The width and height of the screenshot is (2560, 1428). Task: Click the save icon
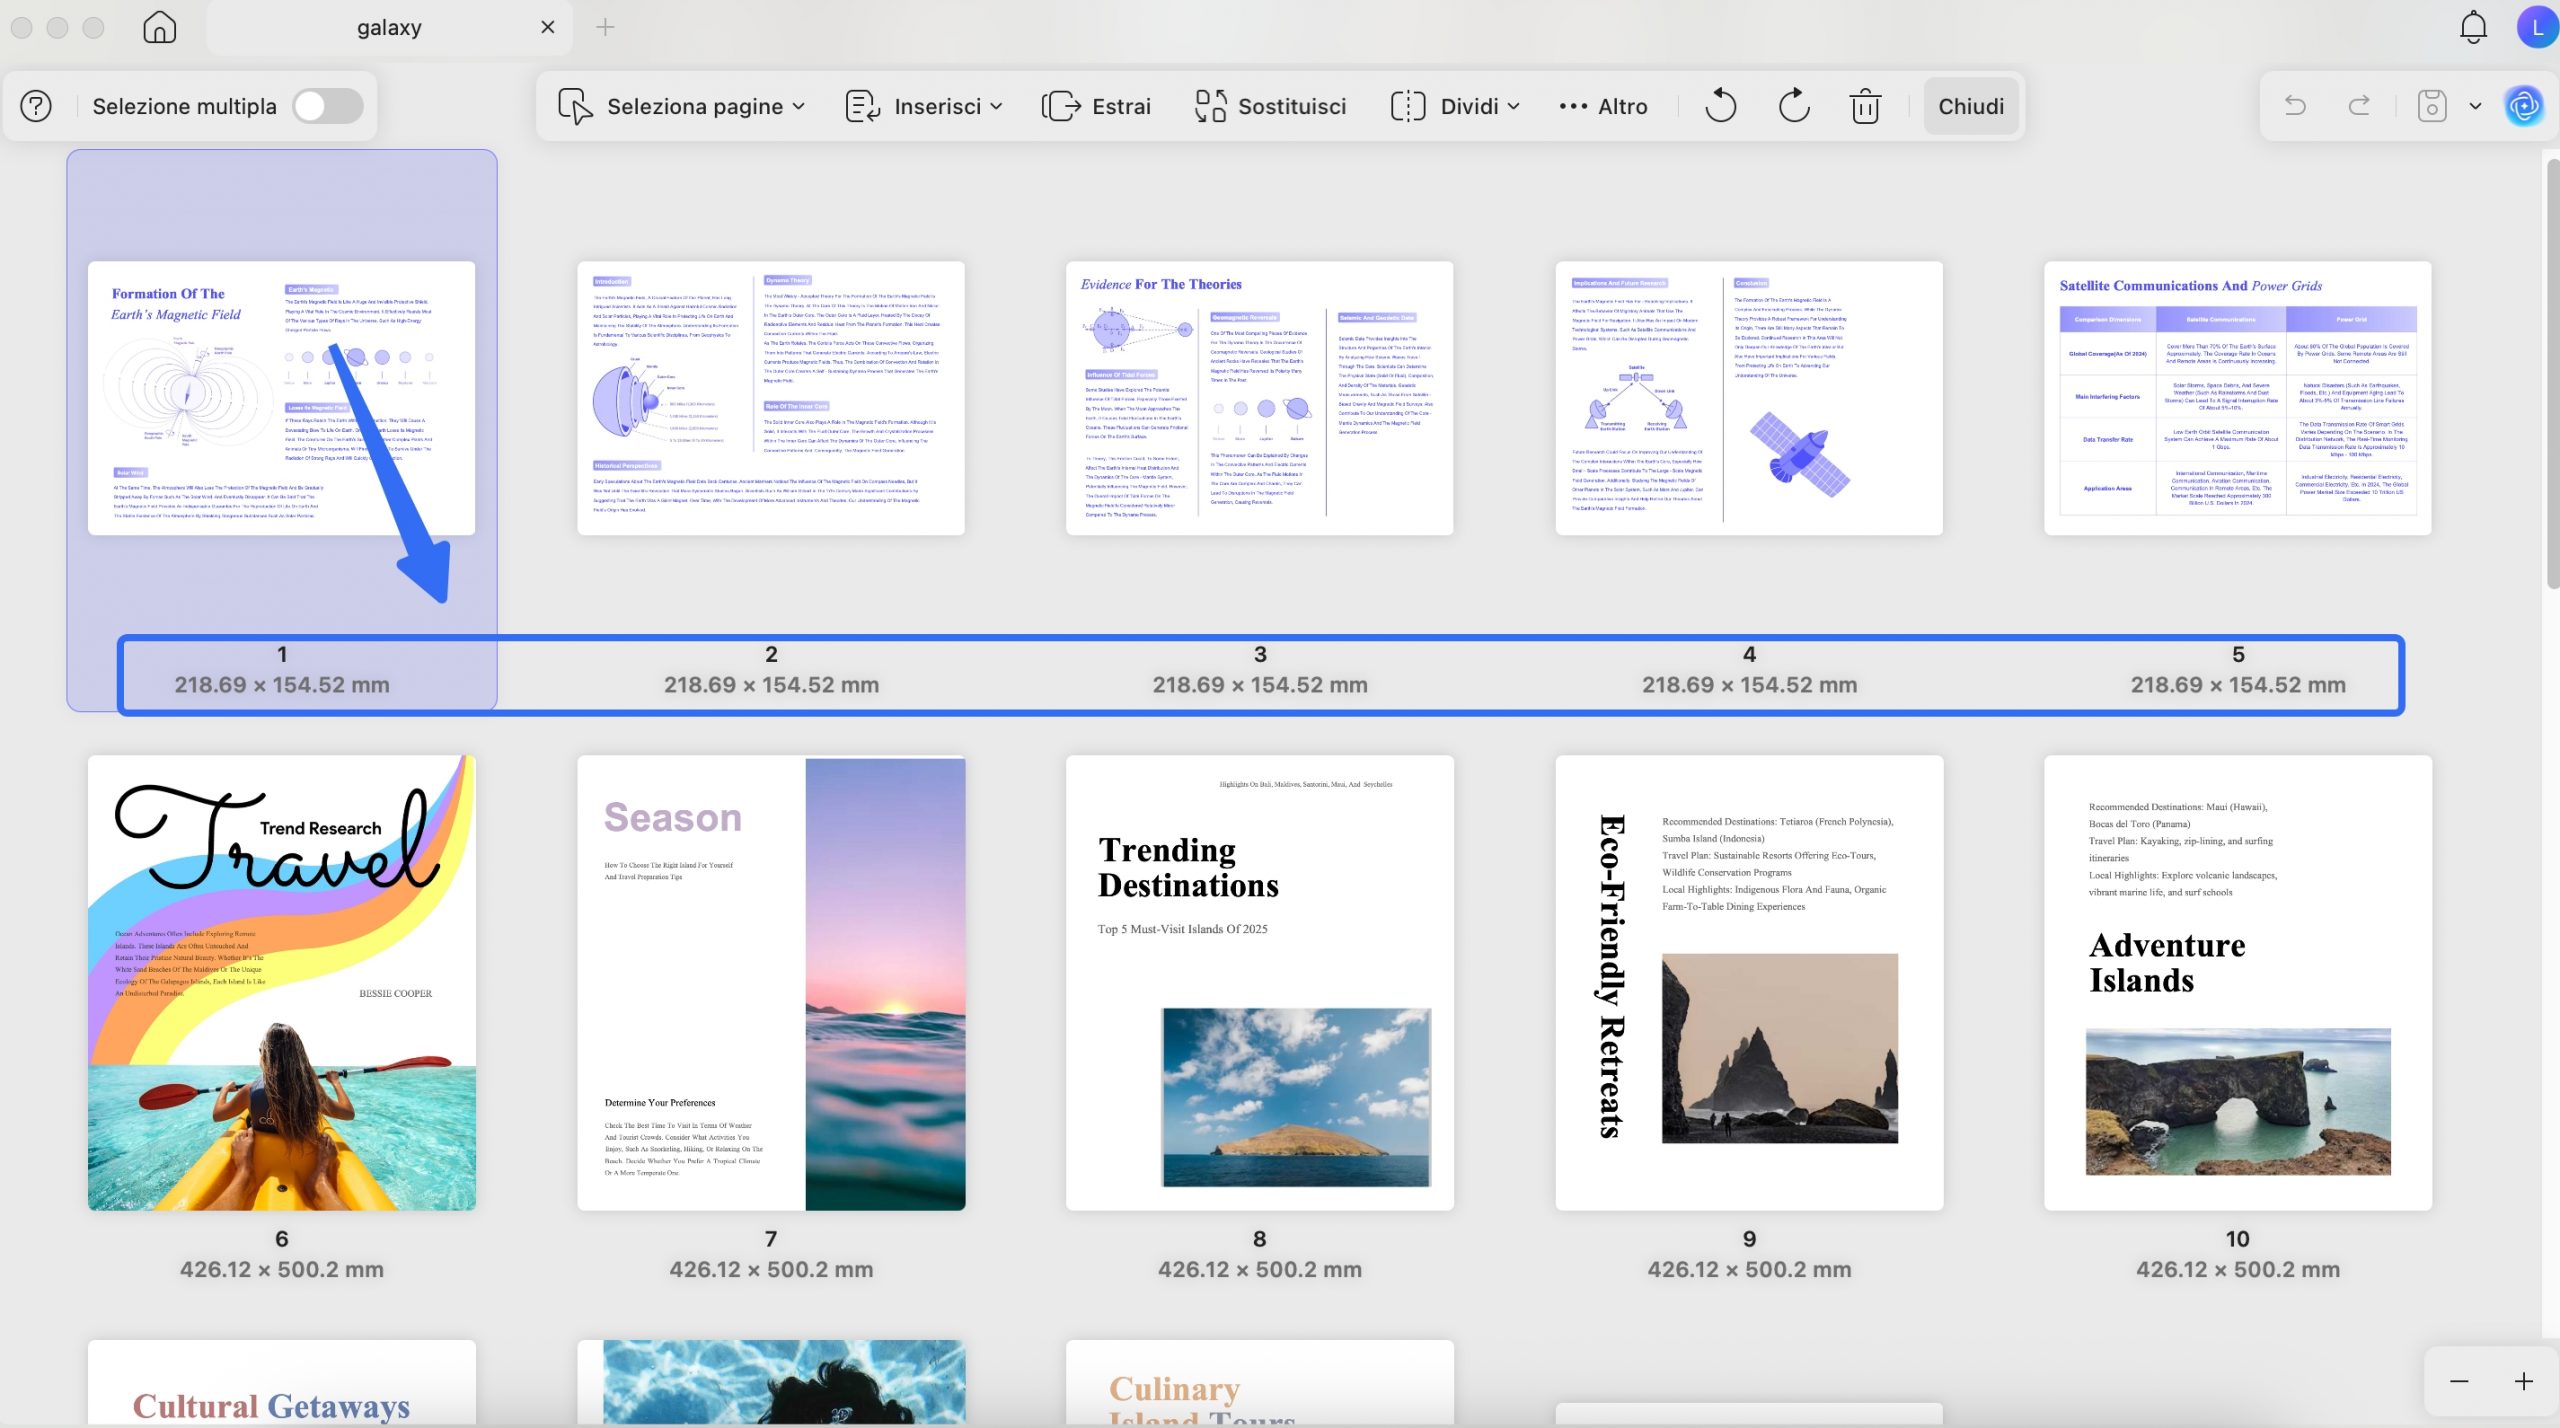(x=2431, y=106)
